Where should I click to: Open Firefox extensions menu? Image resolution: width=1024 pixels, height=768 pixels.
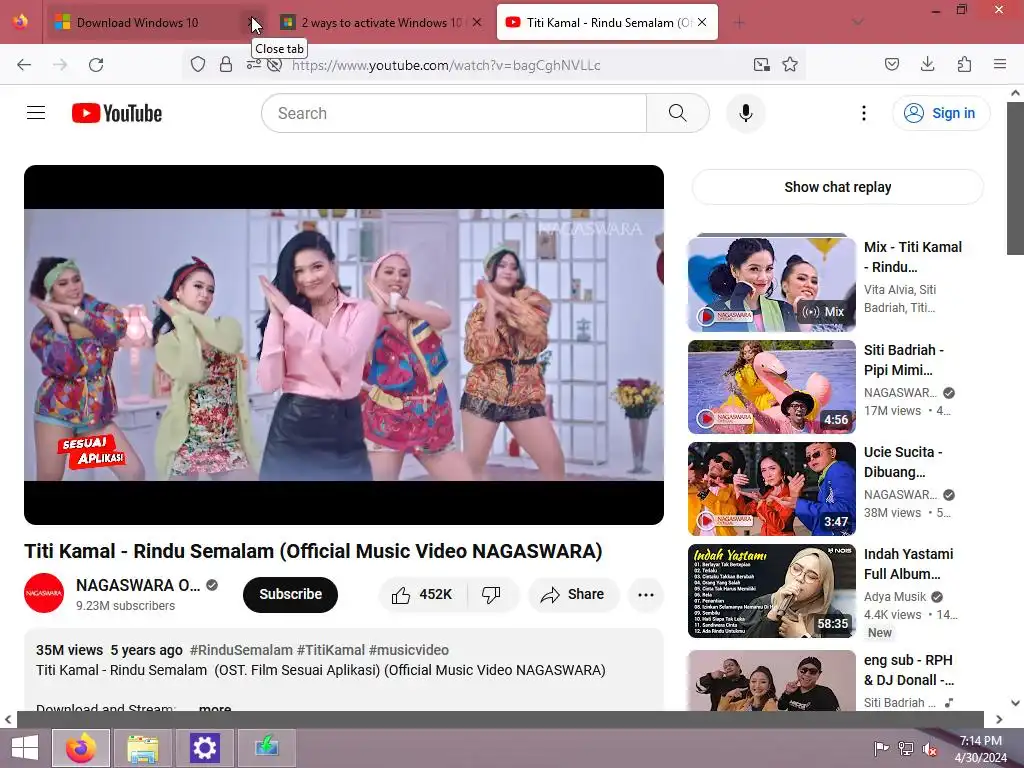(964, 64)
